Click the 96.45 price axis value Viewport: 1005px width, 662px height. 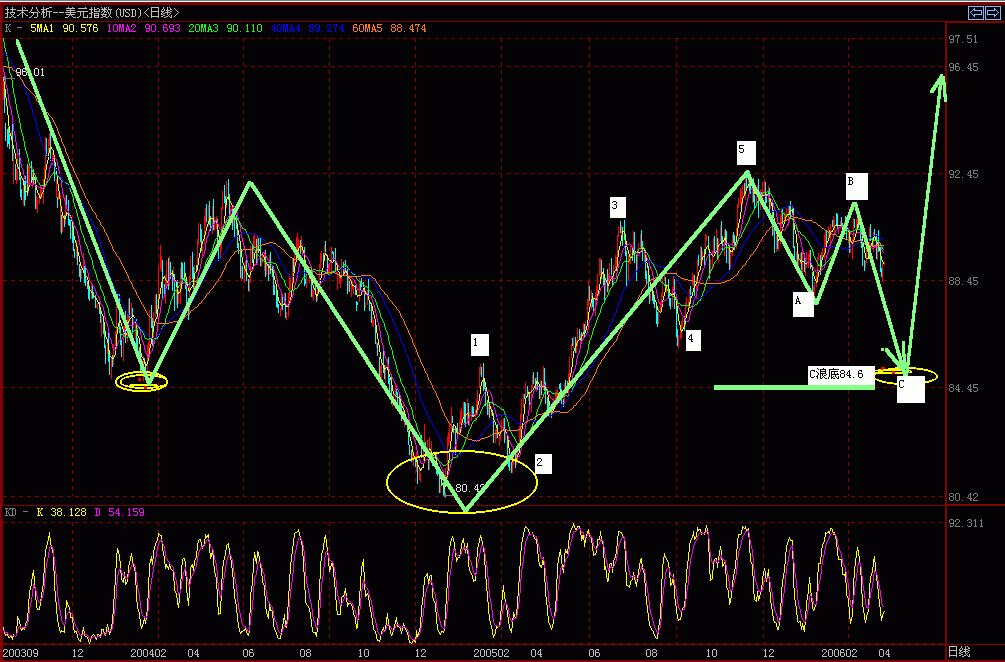tap(964, 67)
